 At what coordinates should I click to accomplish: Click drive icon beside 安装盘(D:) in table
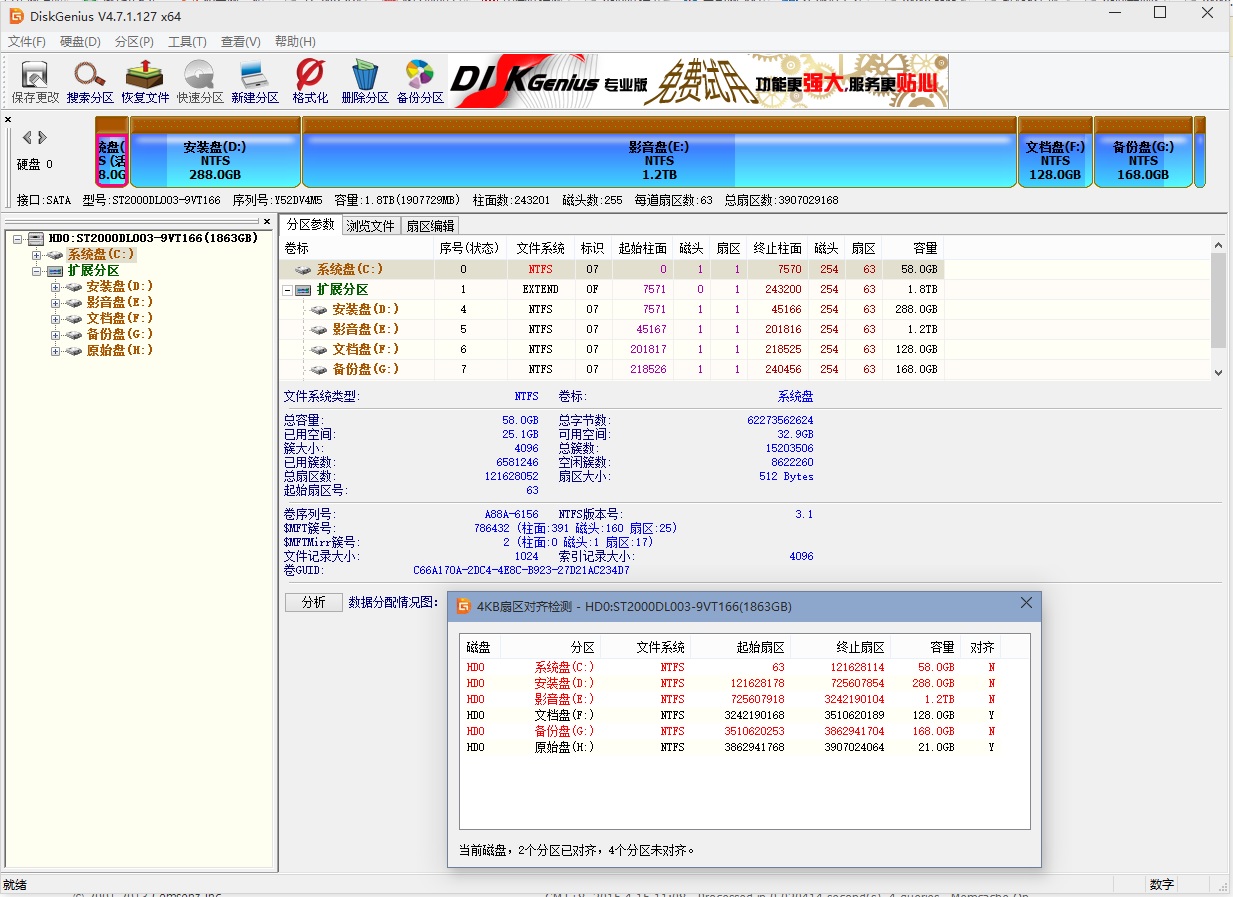(319, 309)
